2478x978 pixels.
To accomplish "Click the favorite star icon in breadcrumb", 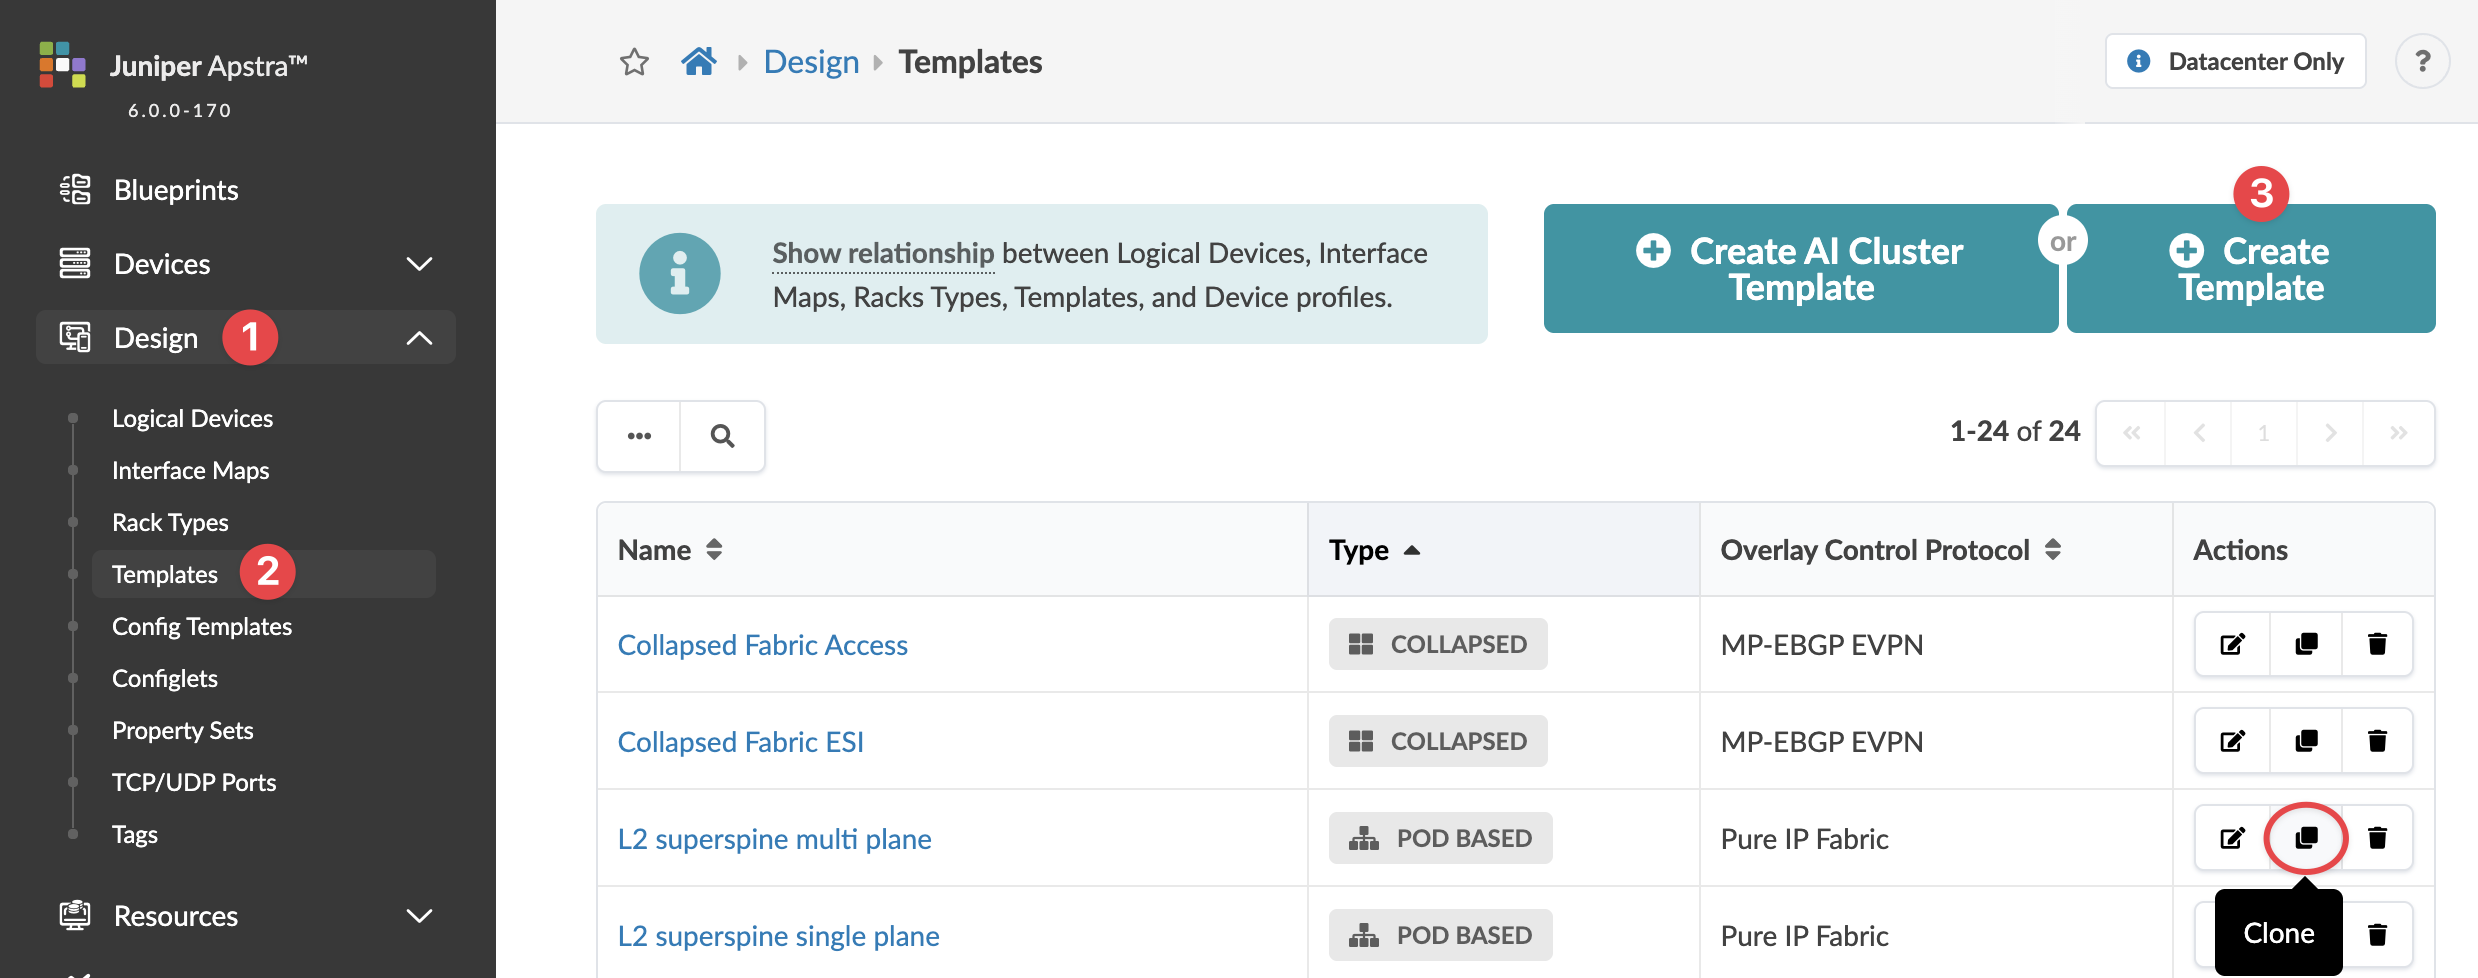I will coord(634,62).
